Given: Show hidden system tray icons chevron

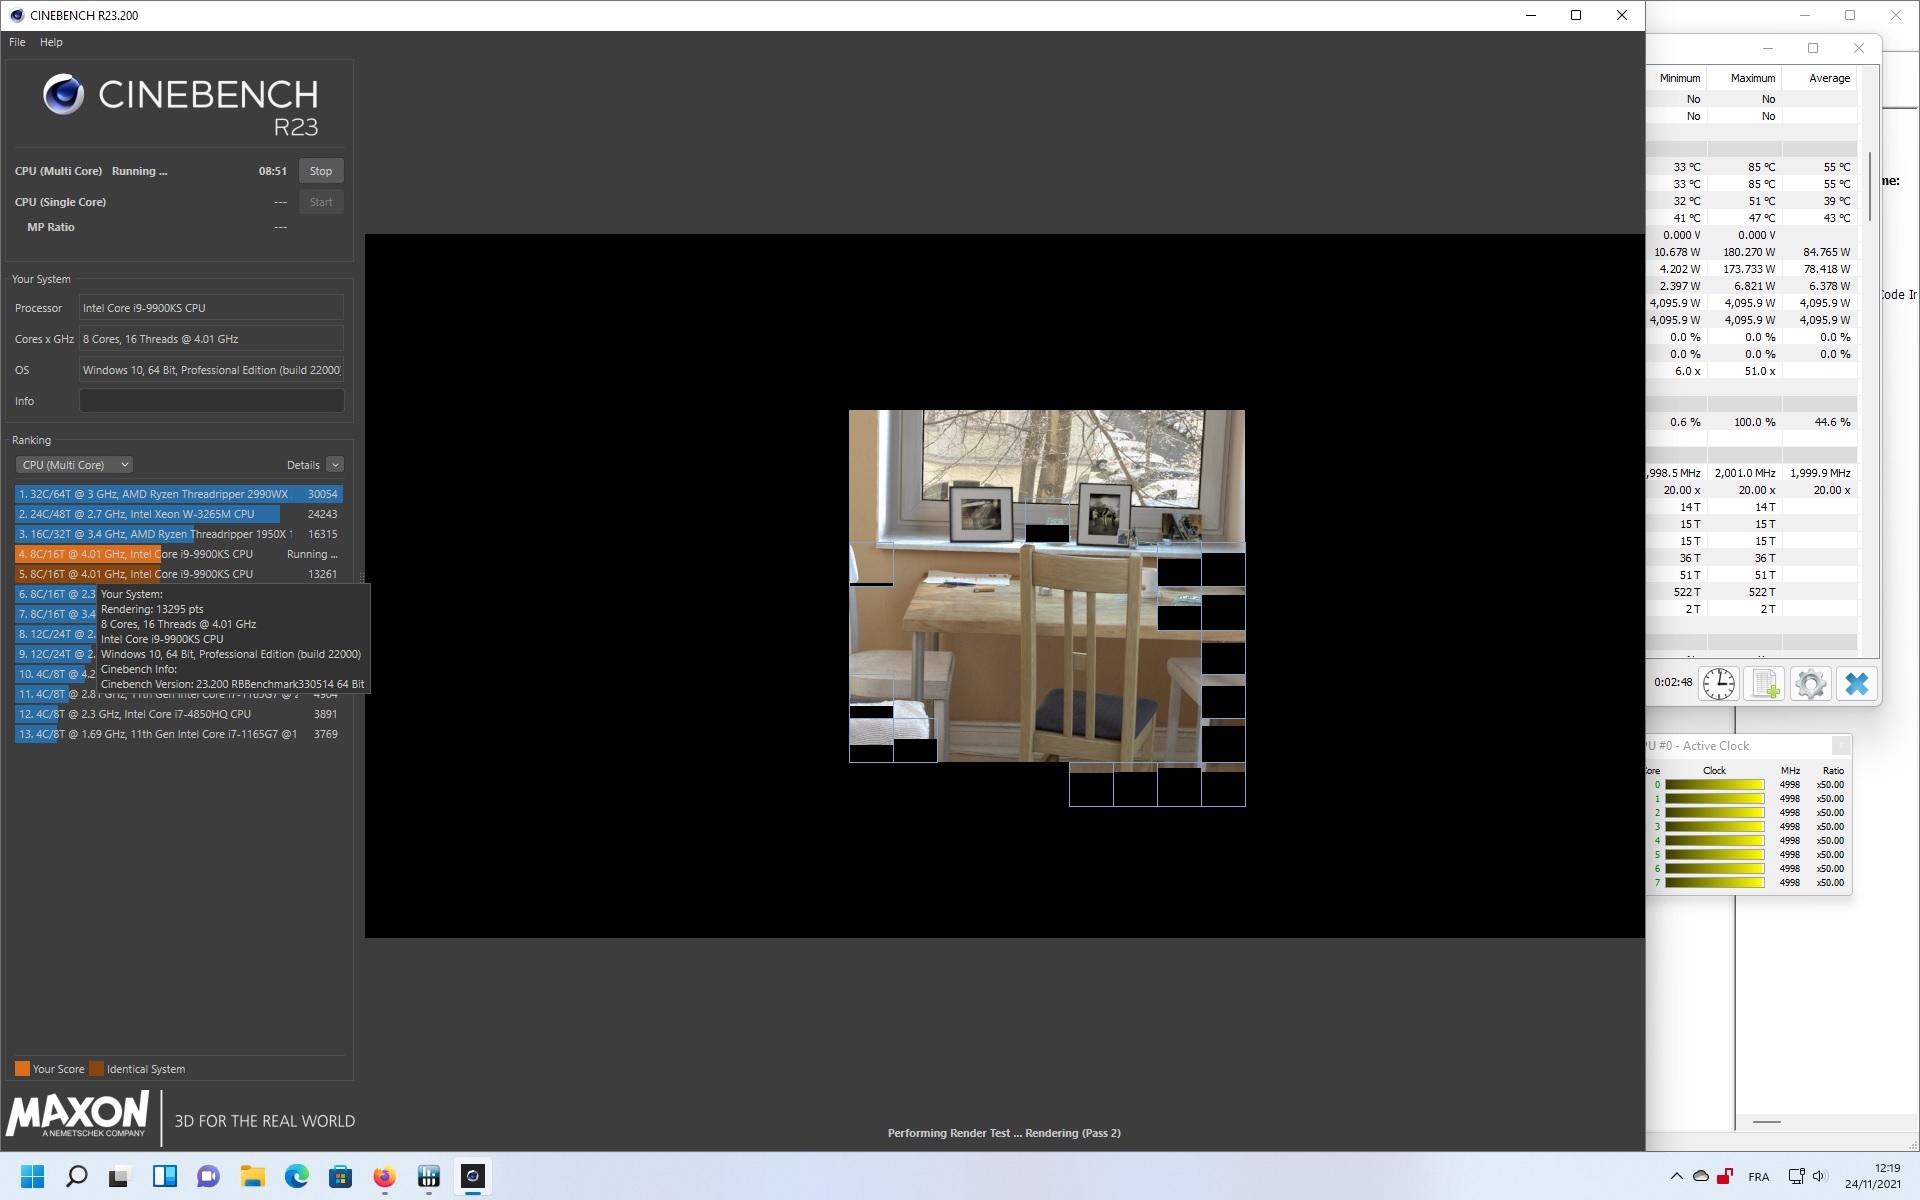Looking at the screenshot, I should pyautogui.click(x=1676, y=1176).
